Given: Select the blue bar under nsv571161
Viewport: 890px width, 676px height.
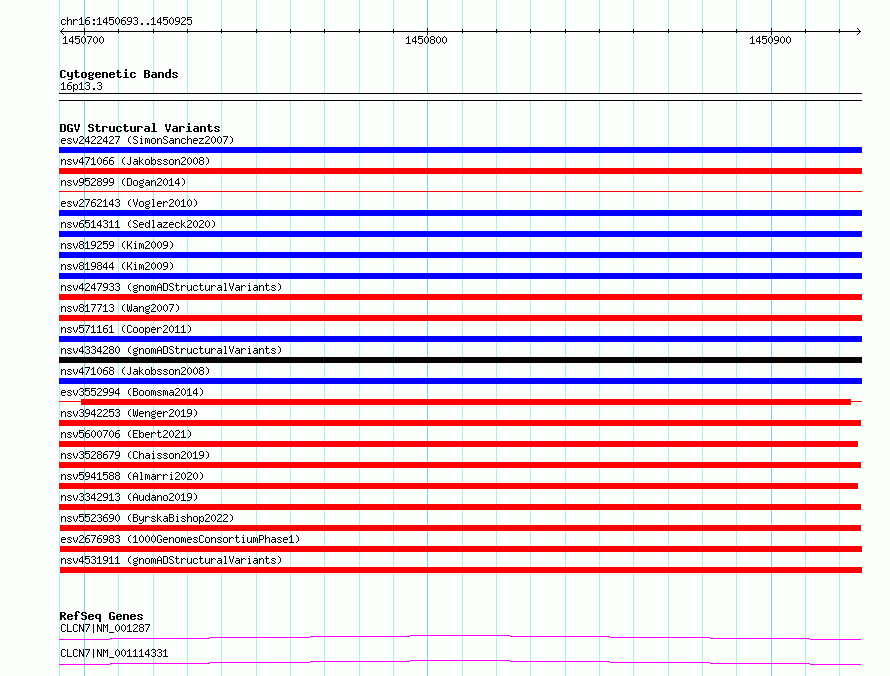Looking at the screenshot, I should 460,339.
